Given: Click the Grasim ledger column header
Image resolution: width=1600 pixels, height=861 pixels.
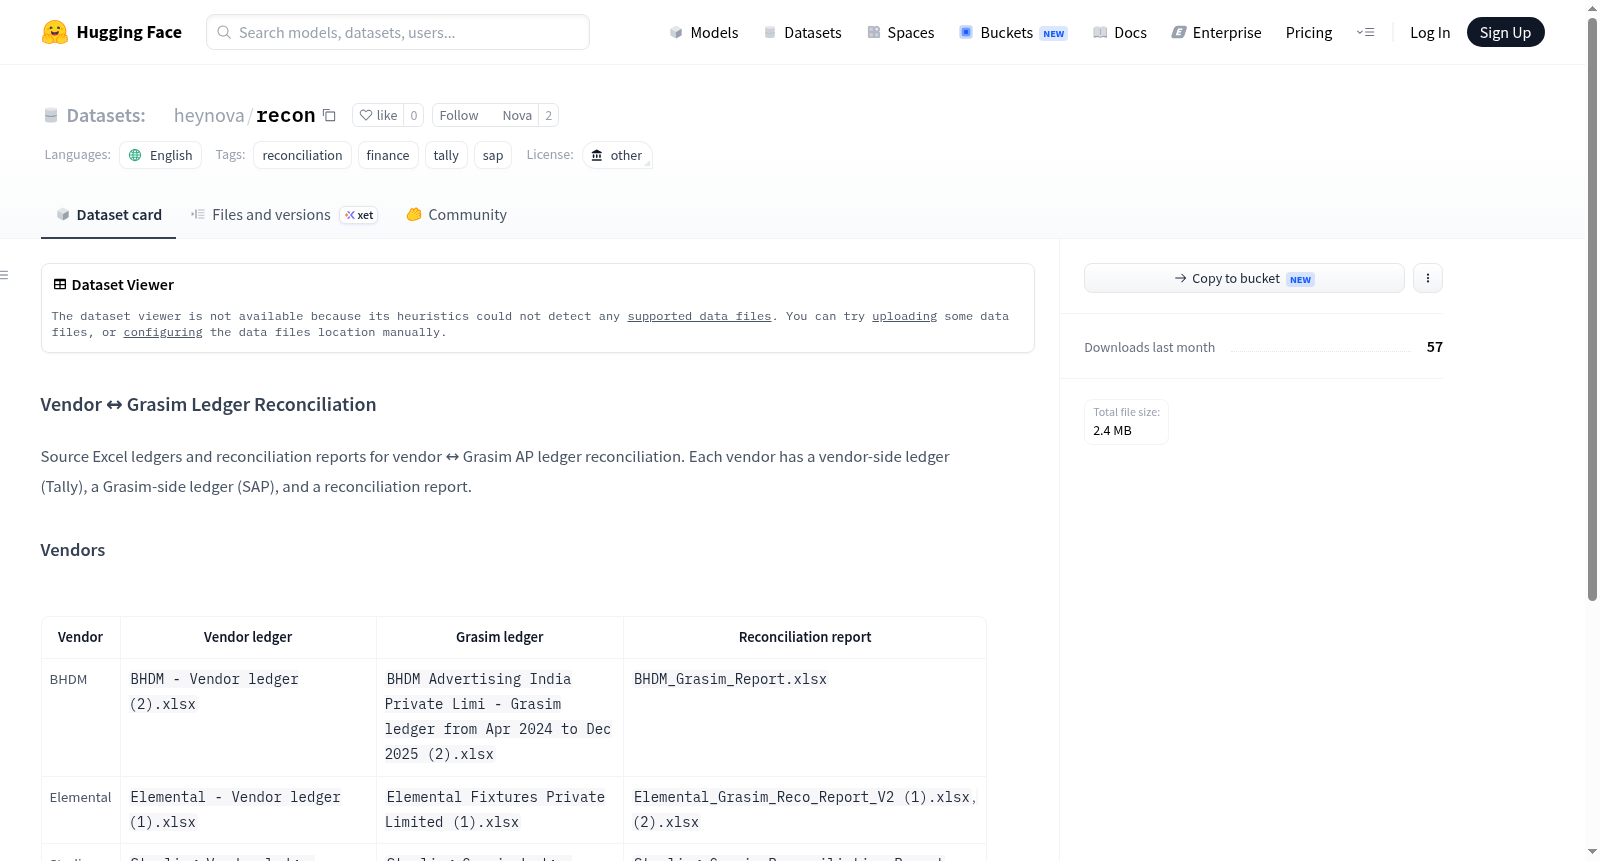Looking at the screenshot, I should pos(500,637).
